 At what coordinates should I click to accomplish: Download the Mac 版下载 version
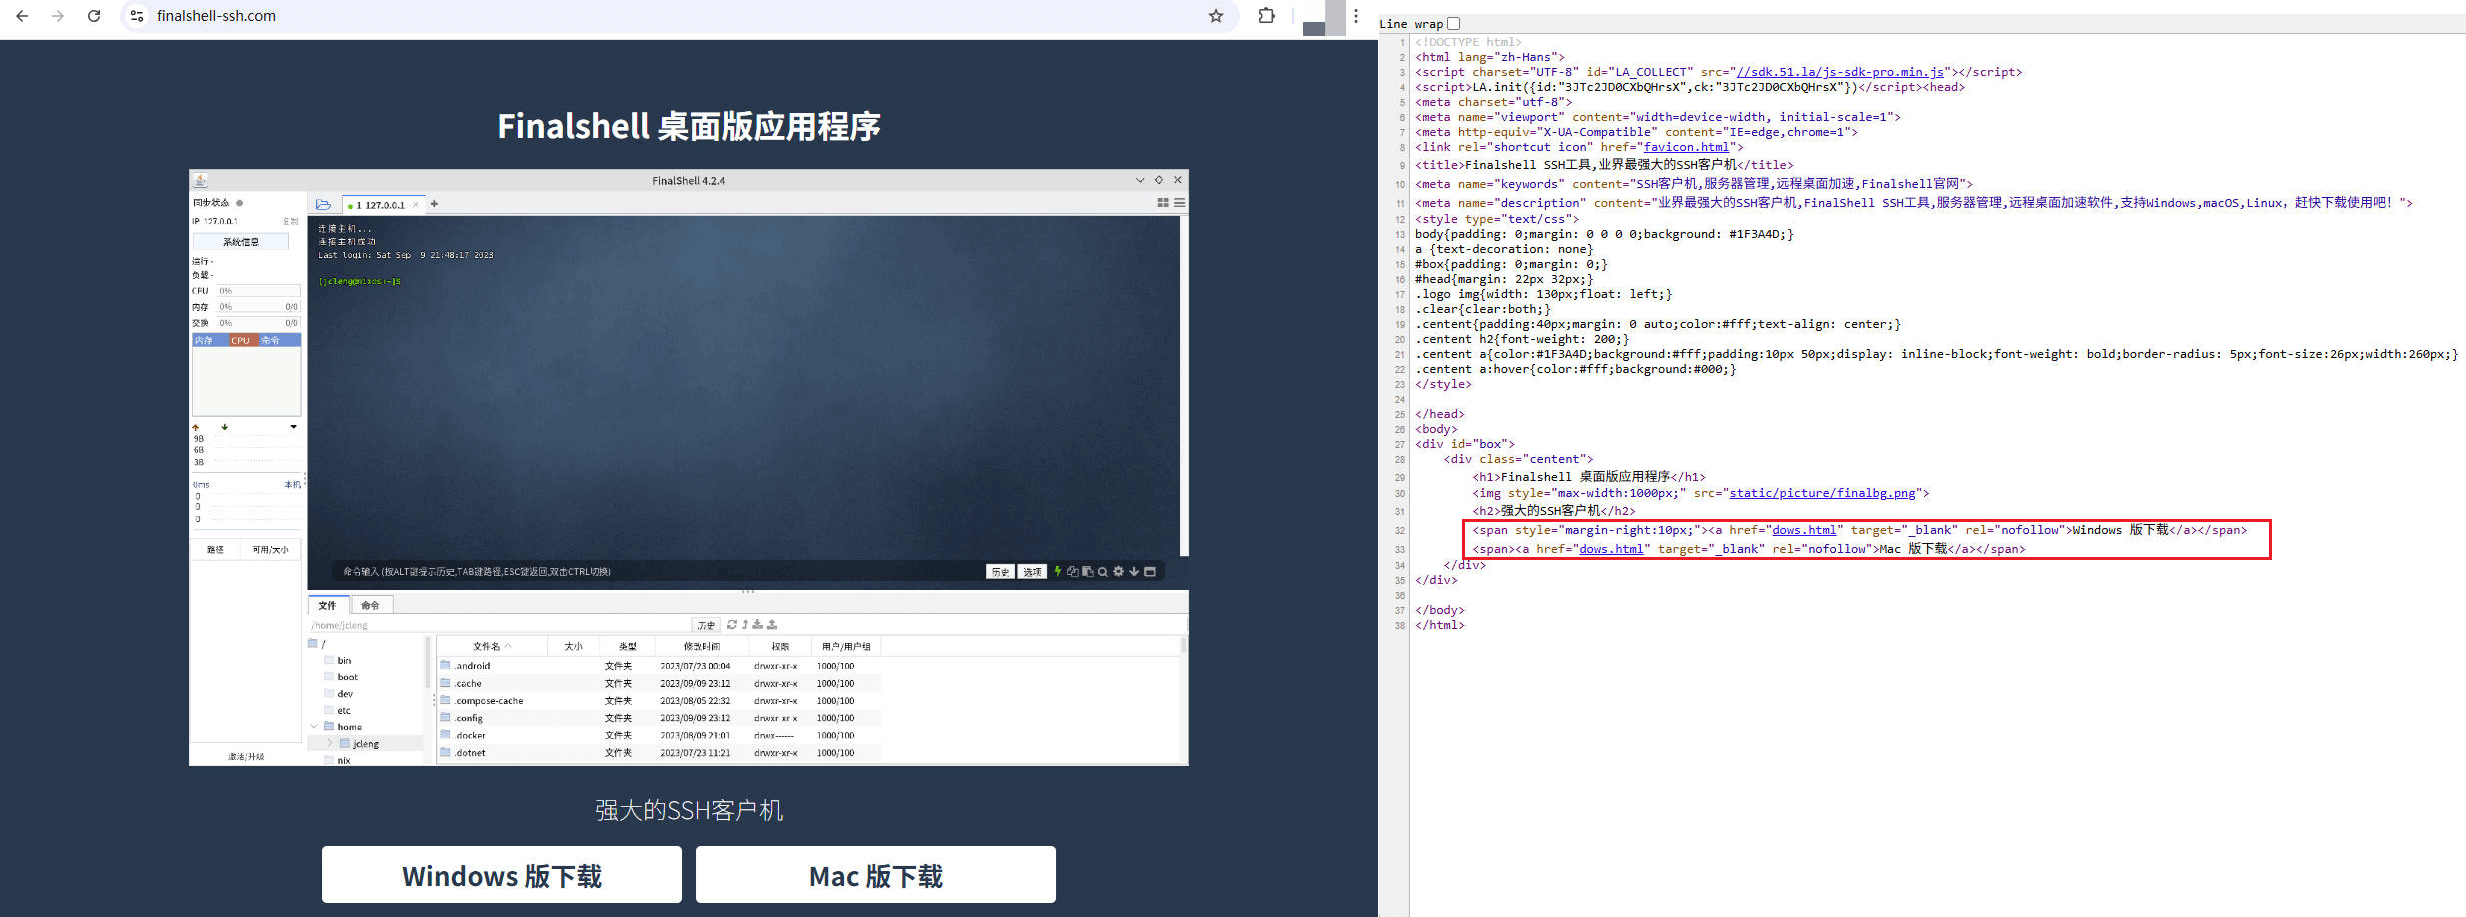tap(876, 875)
